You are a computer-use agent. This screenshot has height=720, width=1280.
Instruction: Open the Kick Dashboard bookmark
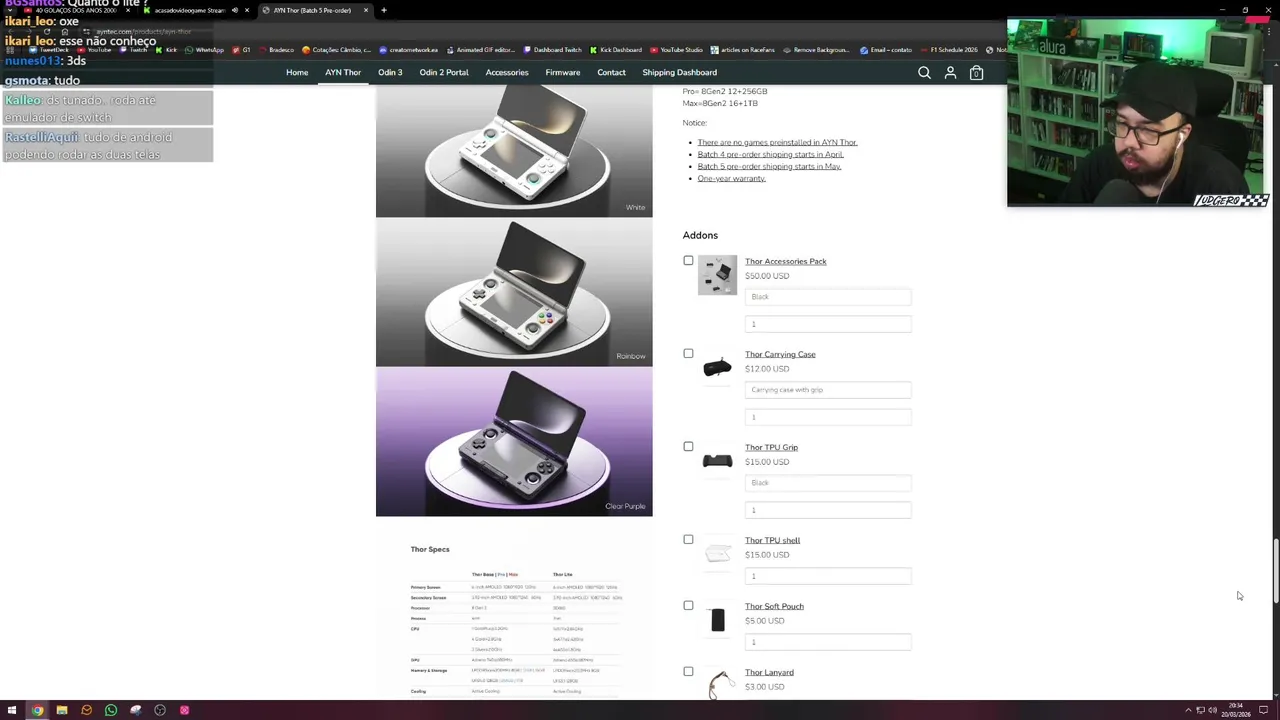[x=616, y=50]
